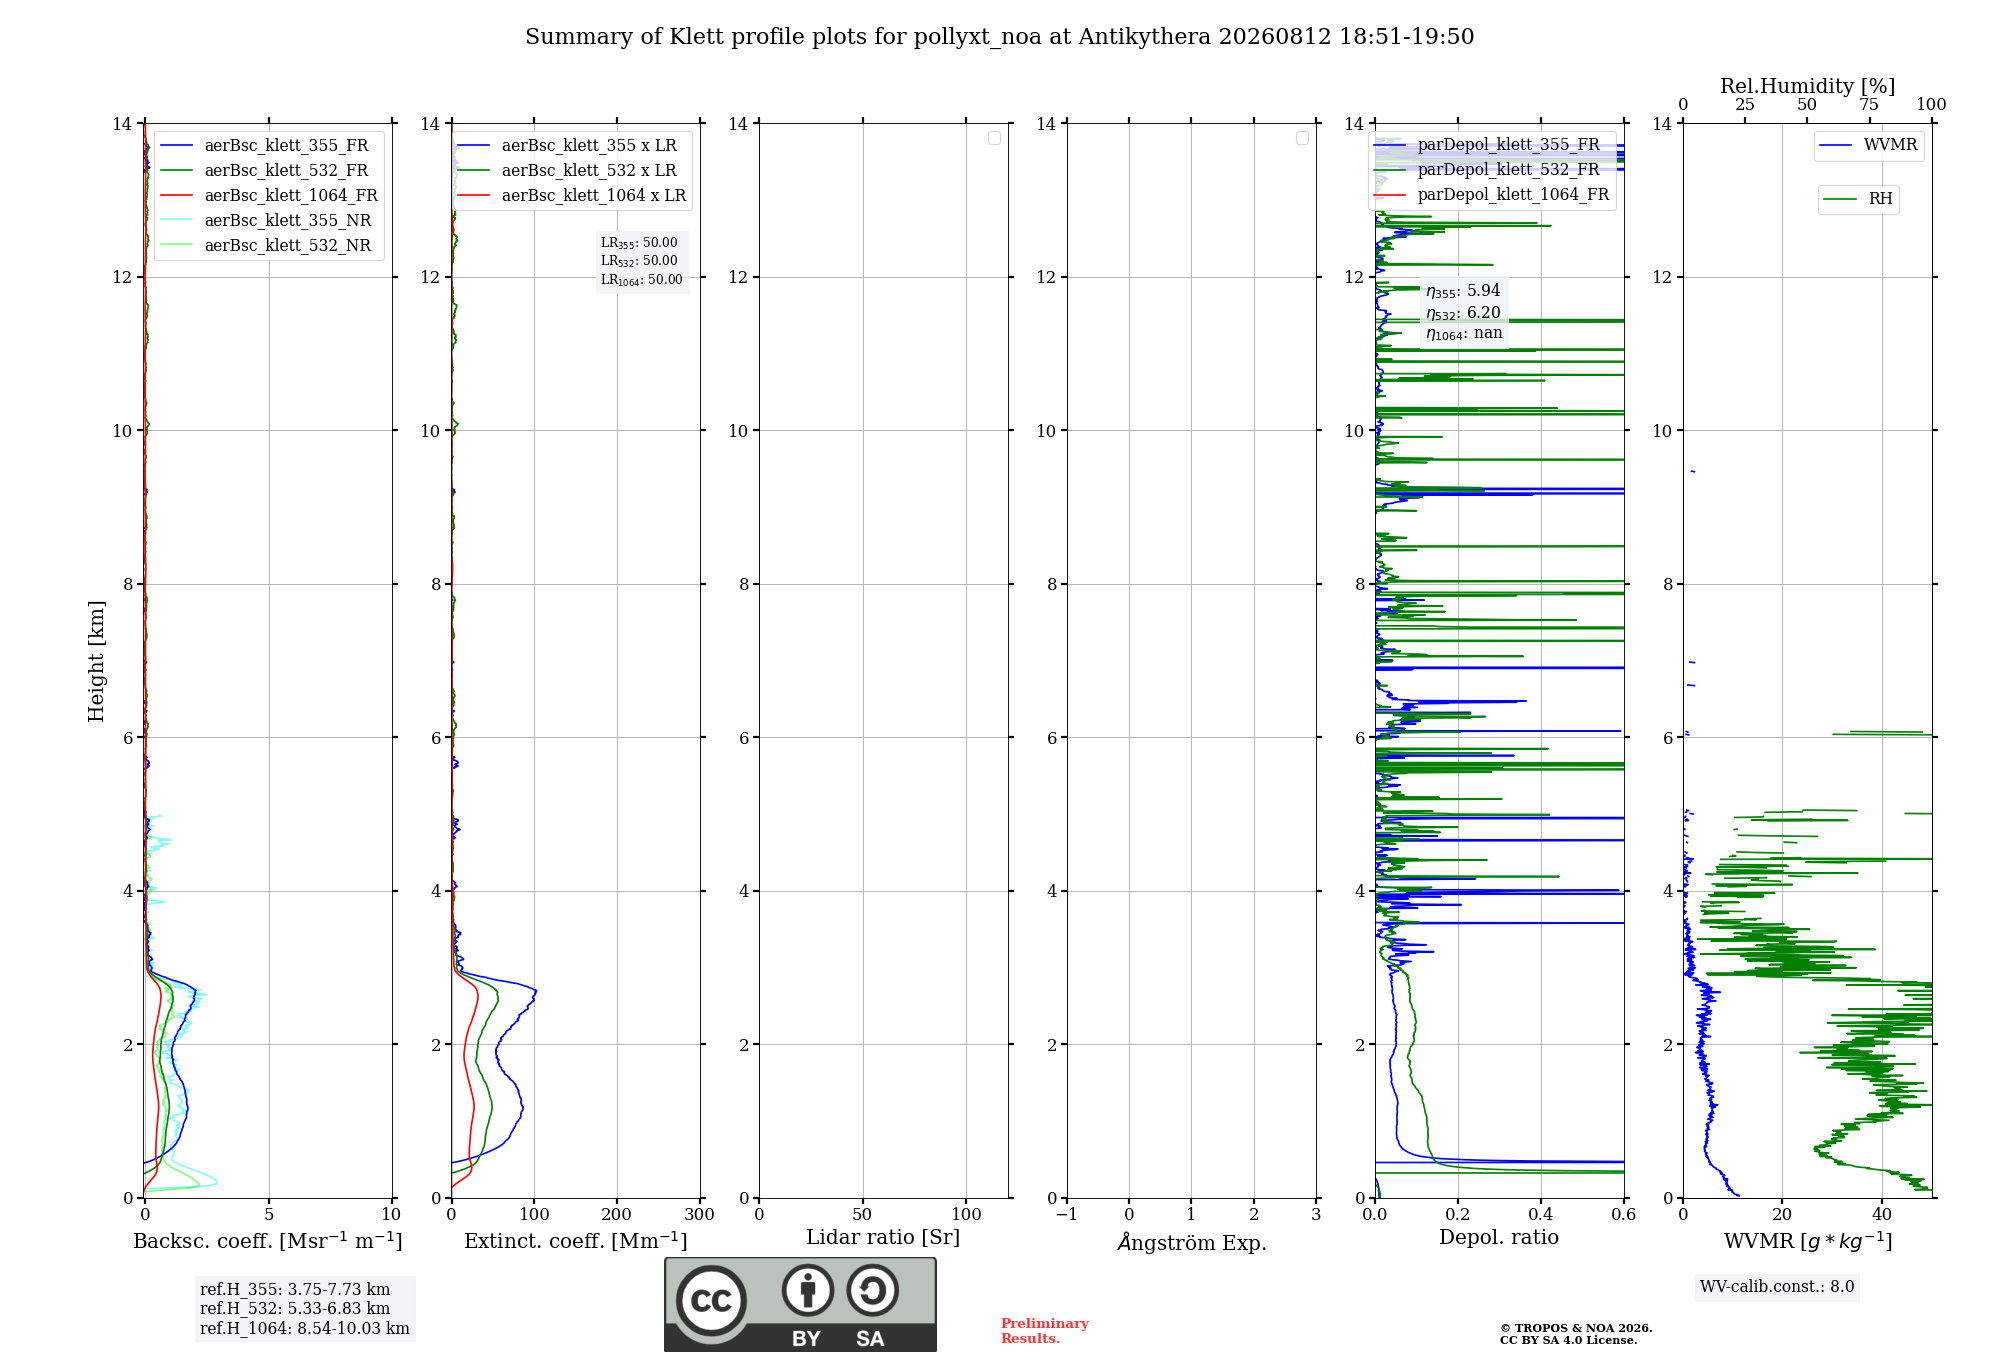Click the WVMR legend entry
2000x1360 pixels.
pos(1869,145)
